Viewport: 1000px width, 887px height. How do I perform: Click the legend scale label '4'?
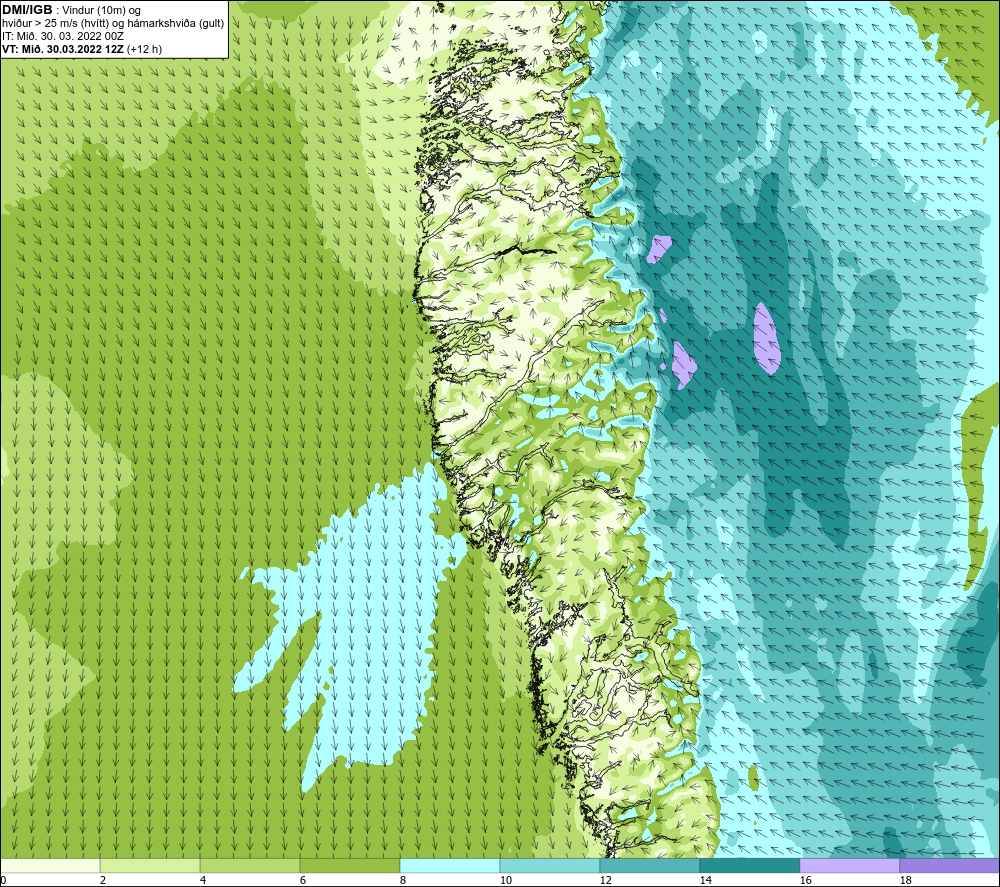[203, 880]
